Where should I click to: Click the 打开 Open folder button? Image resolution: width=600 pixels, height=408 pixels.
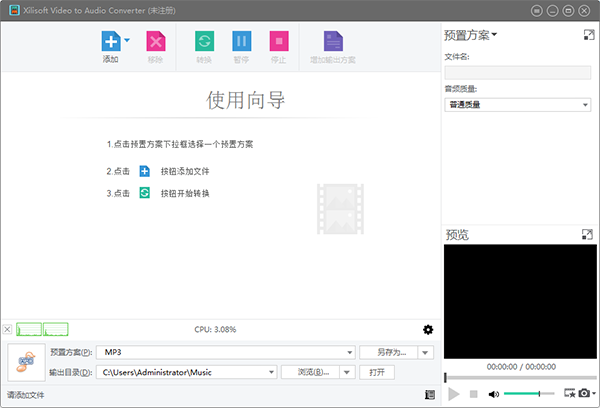tap(377, 372)
